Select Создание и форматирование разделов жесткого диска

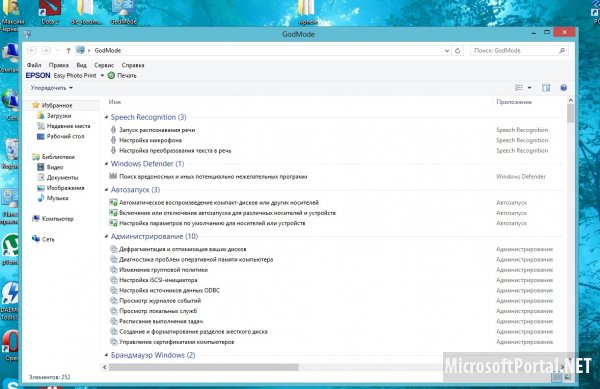coord(193,332)
